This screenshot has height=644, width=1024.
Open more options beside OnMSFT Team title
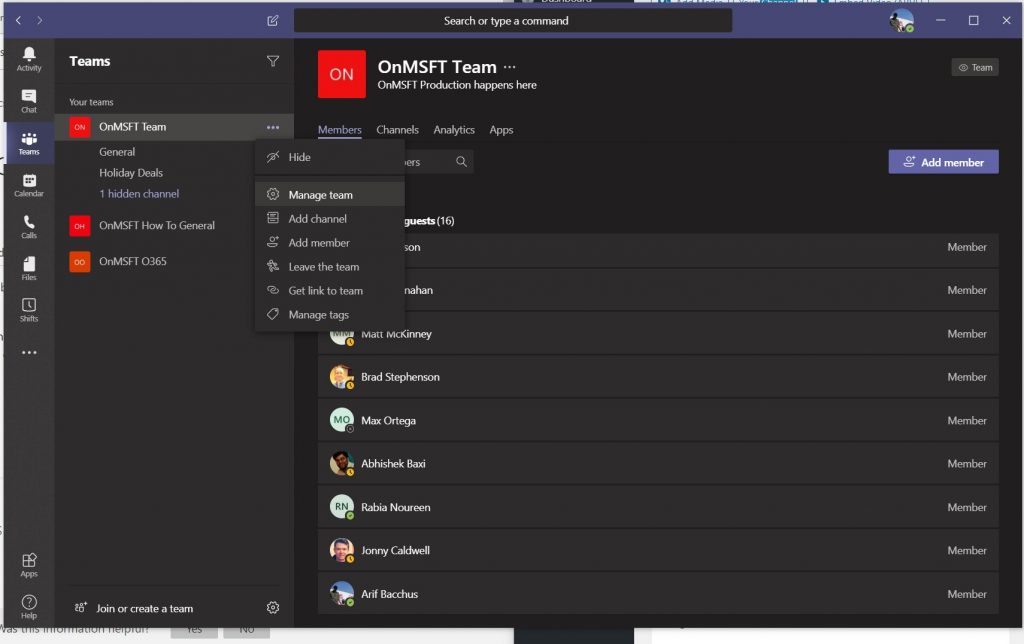coord(509,67)
